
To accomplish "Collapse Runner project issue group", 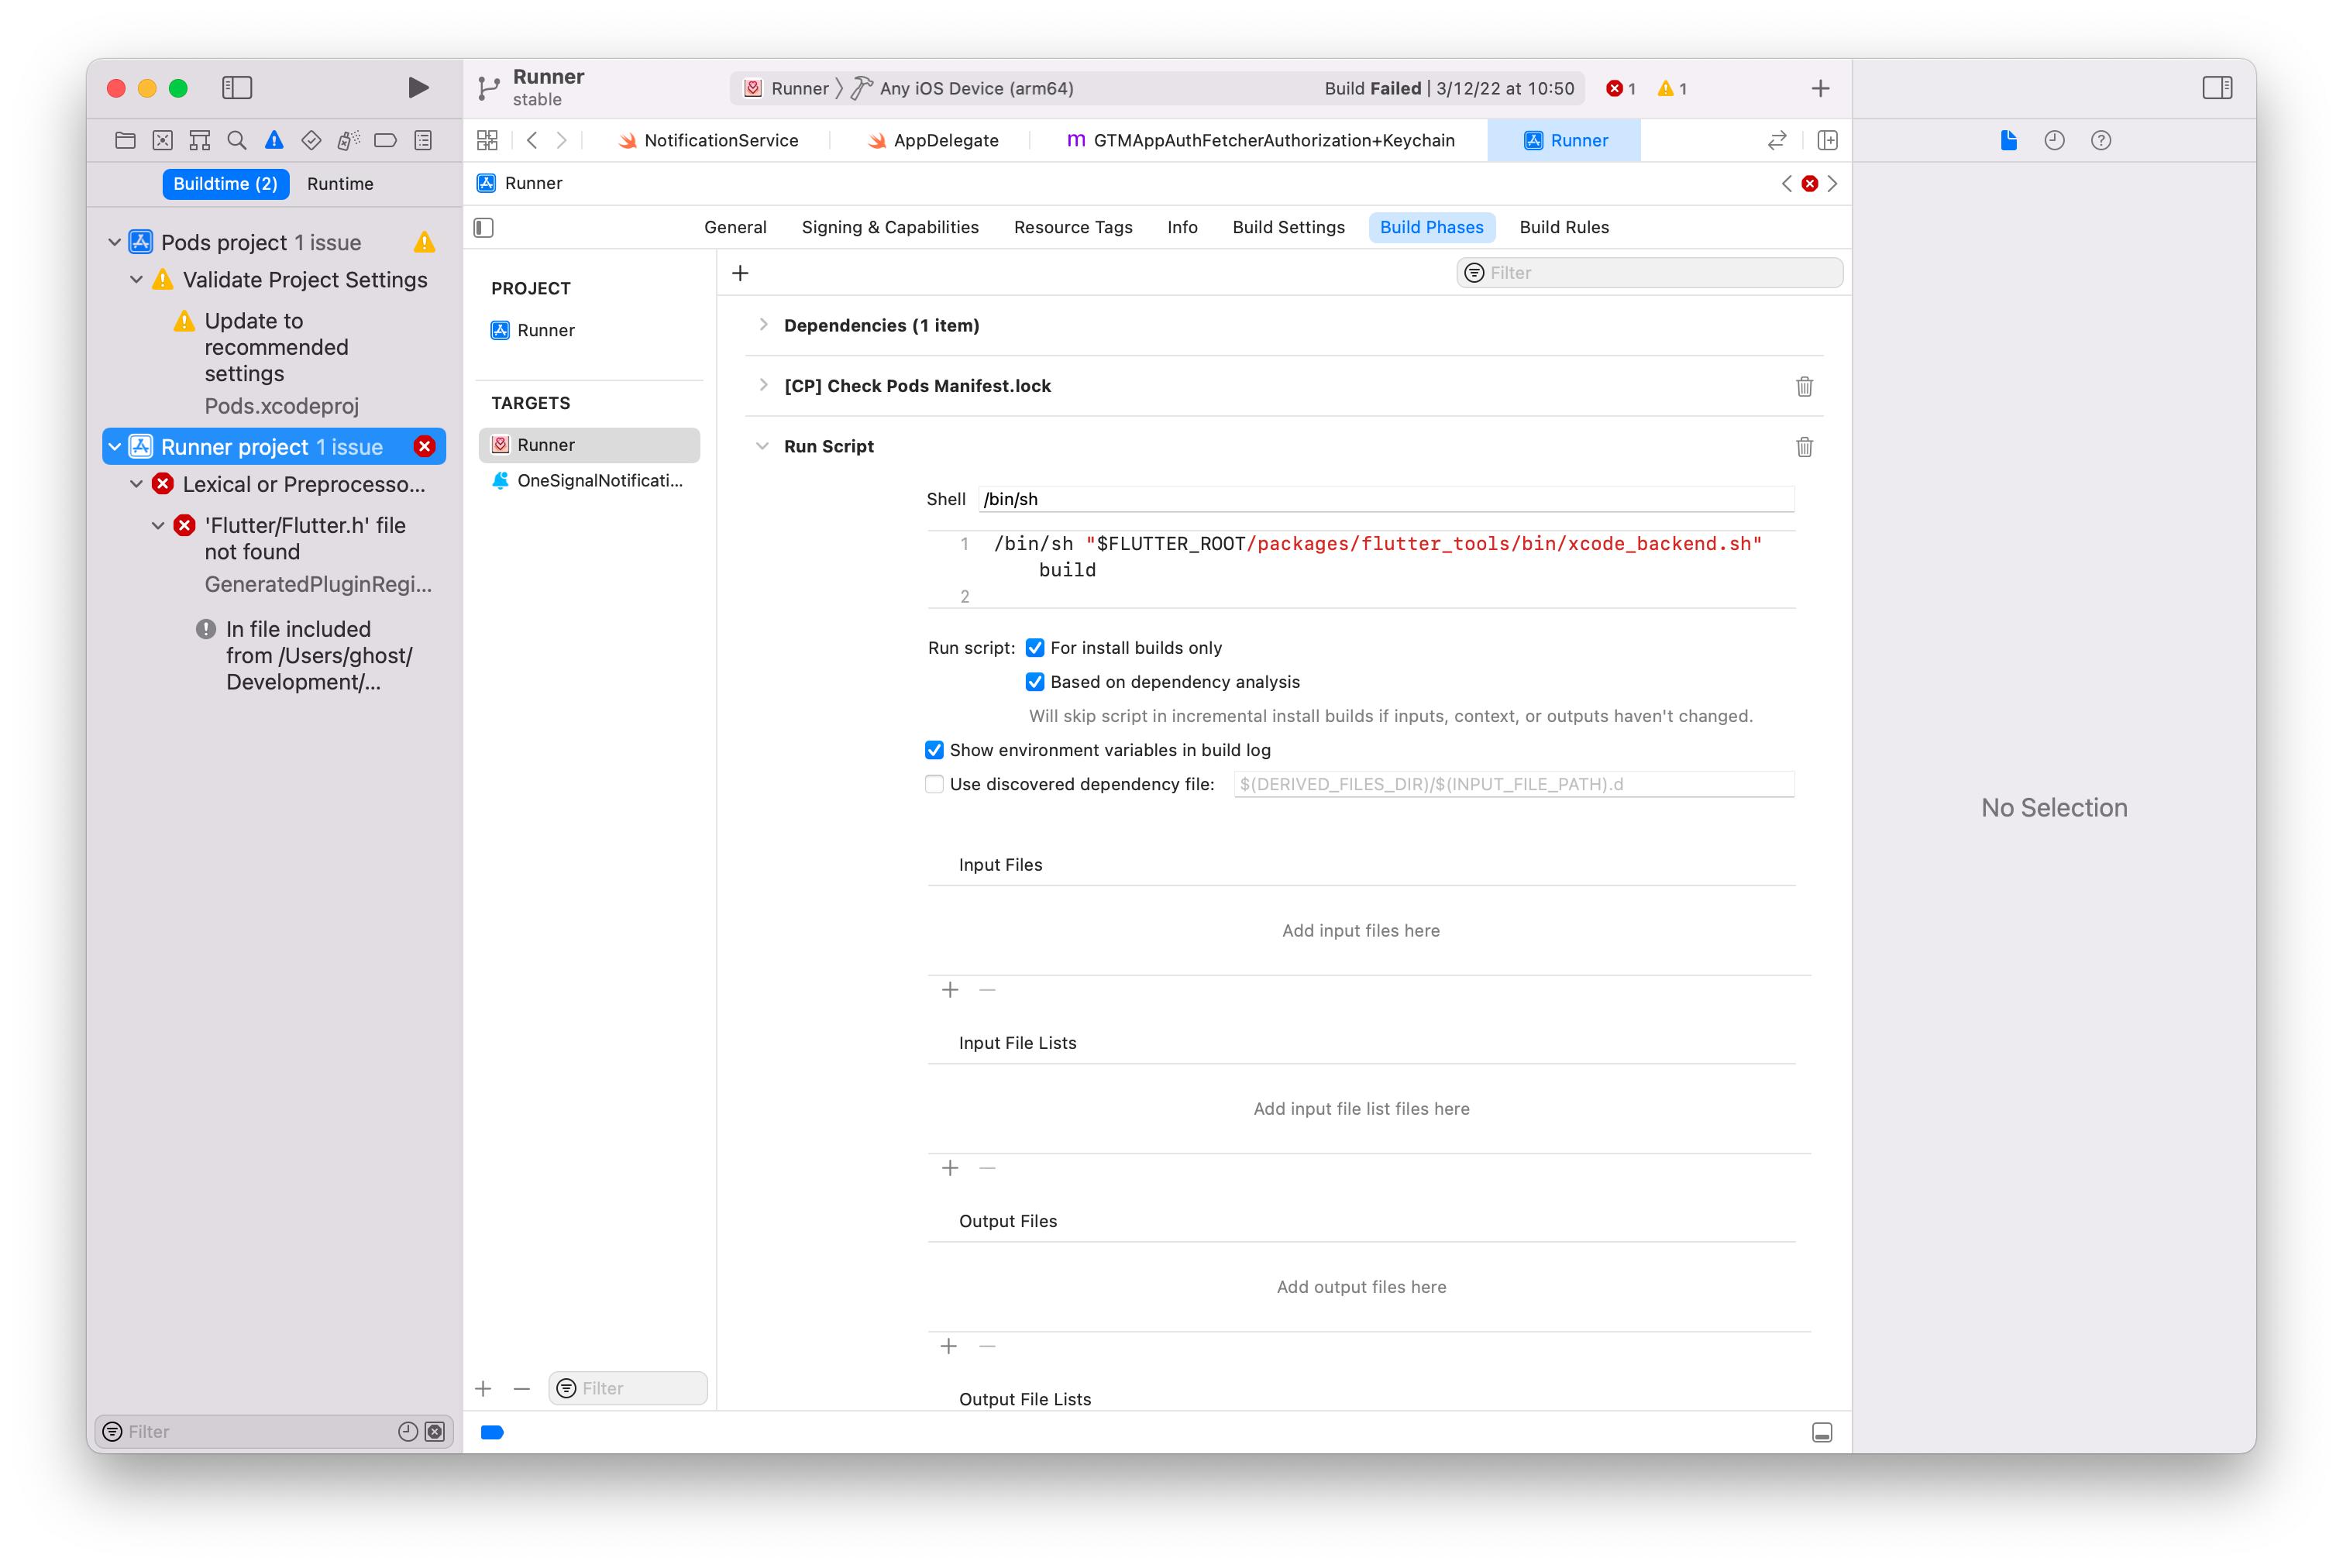I will (x=114, y=446).
